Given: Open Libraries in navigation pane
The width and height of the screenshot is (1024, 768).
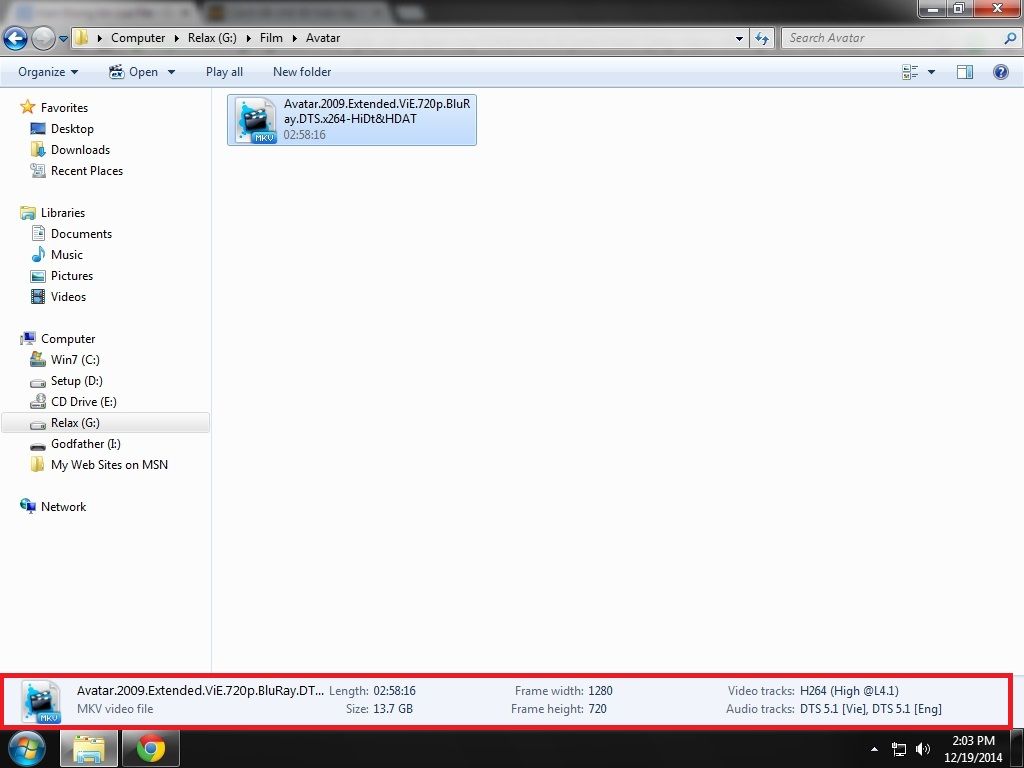Looking at the screenshot, I should pyautogui.click(x=63, y=213).
